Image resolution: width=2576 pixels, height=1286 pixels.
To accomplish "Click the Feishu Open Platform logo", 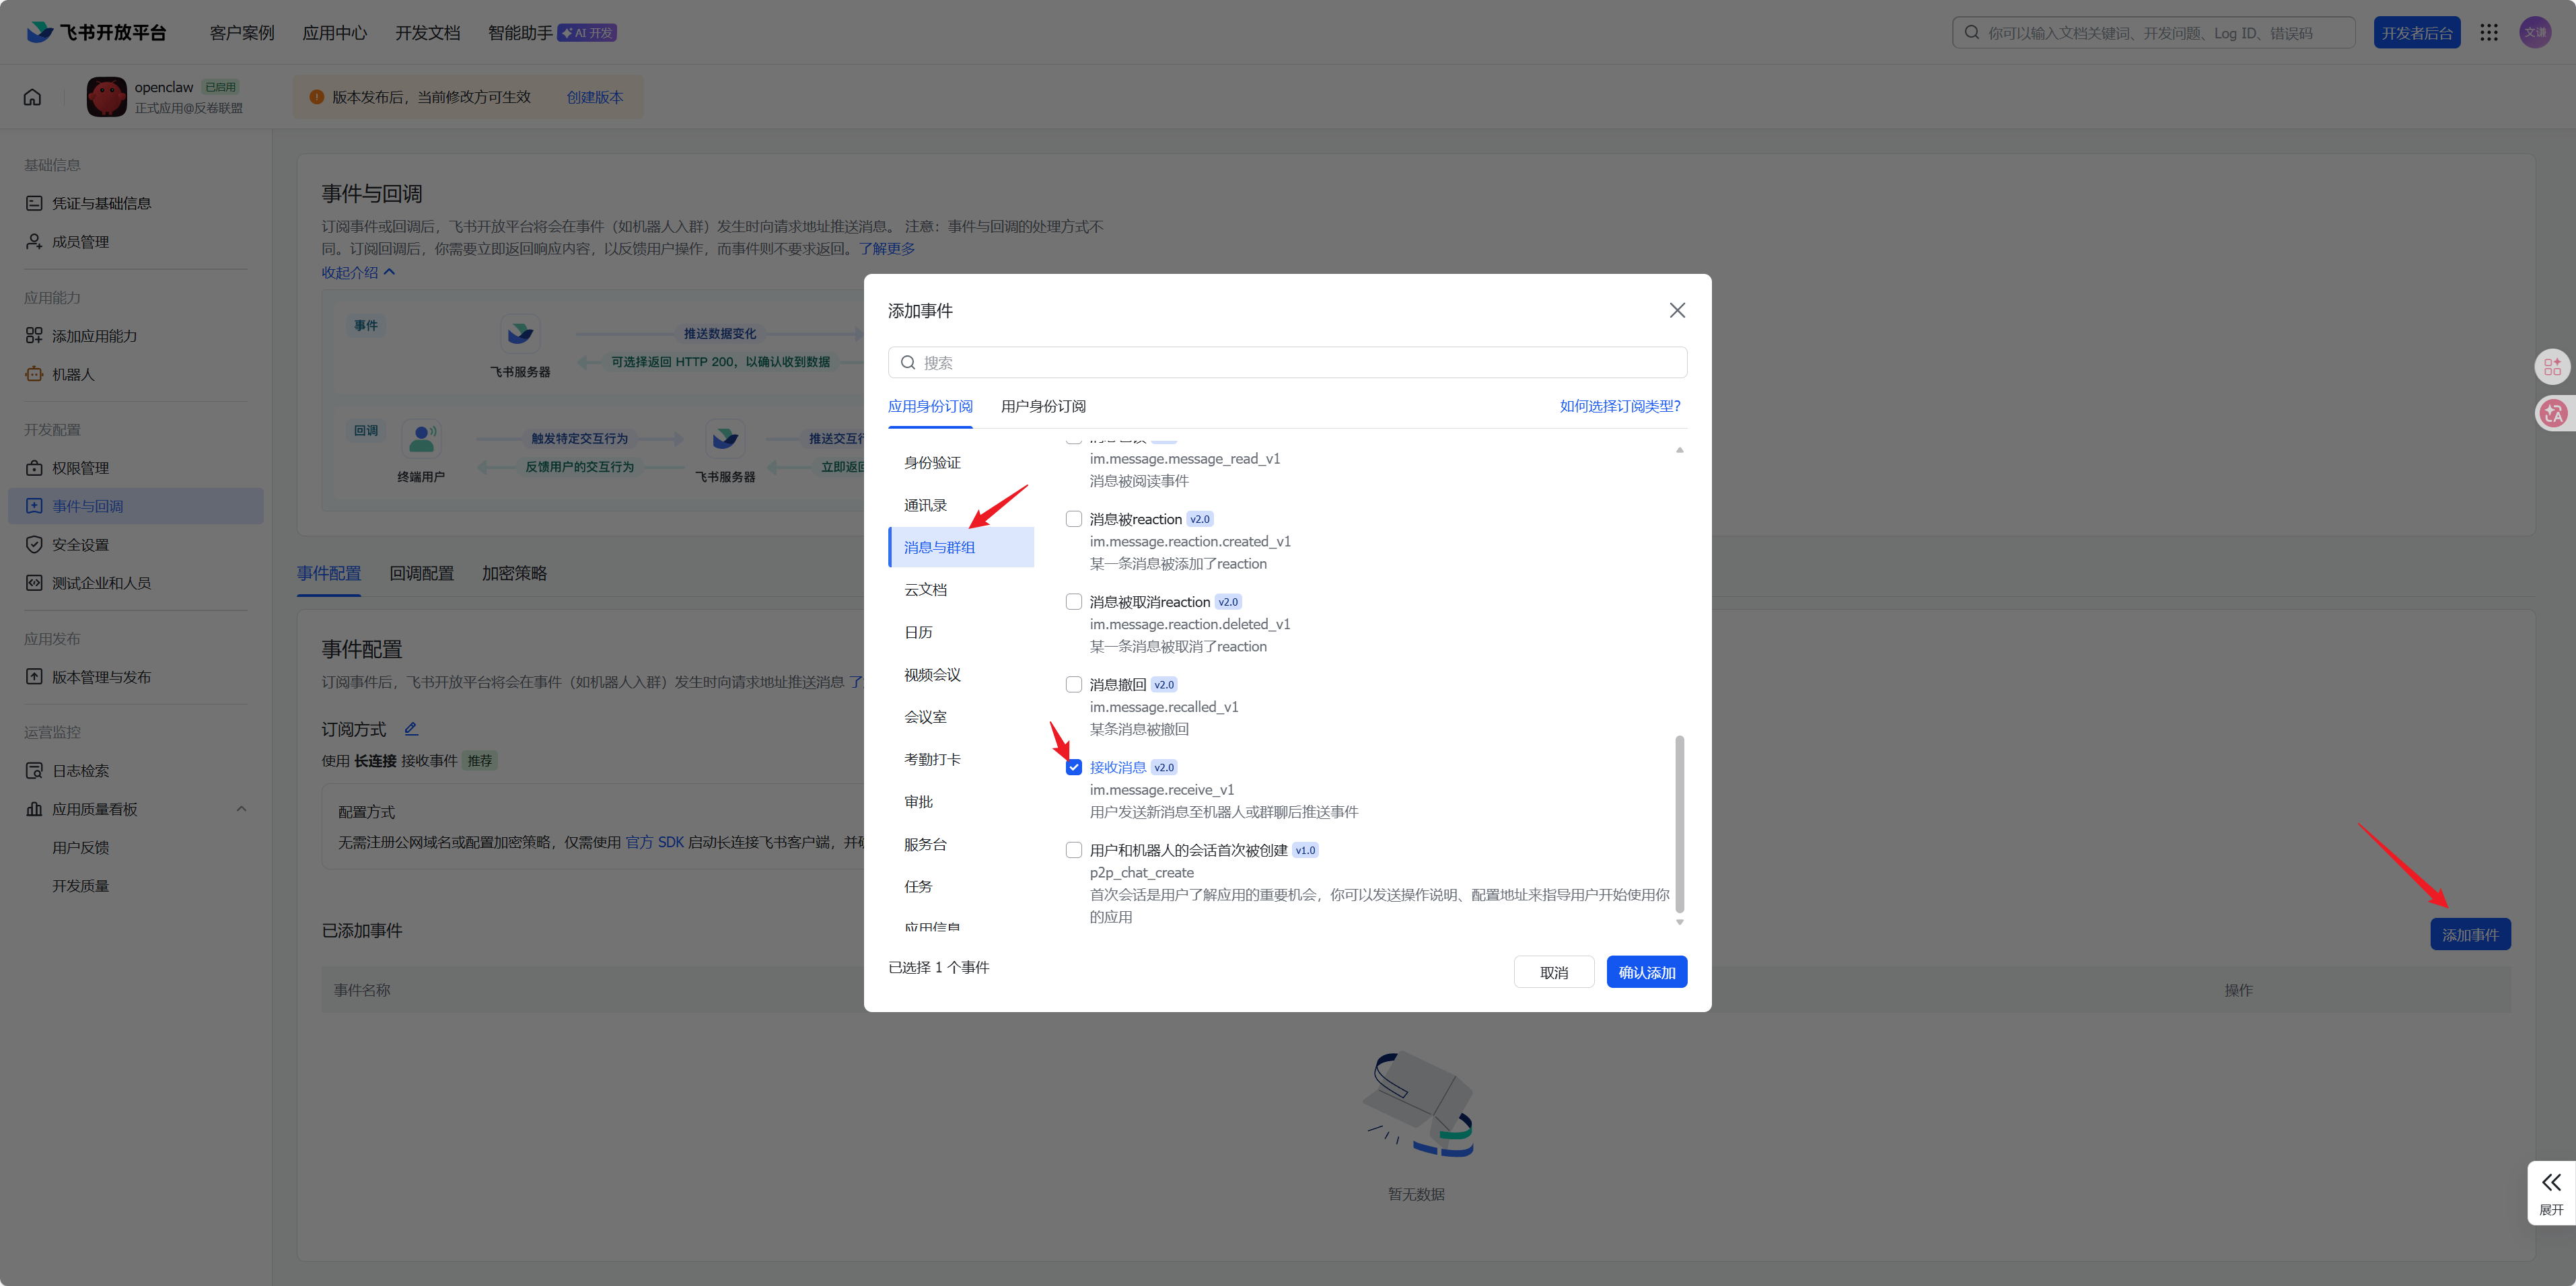I will pos(96,32).
